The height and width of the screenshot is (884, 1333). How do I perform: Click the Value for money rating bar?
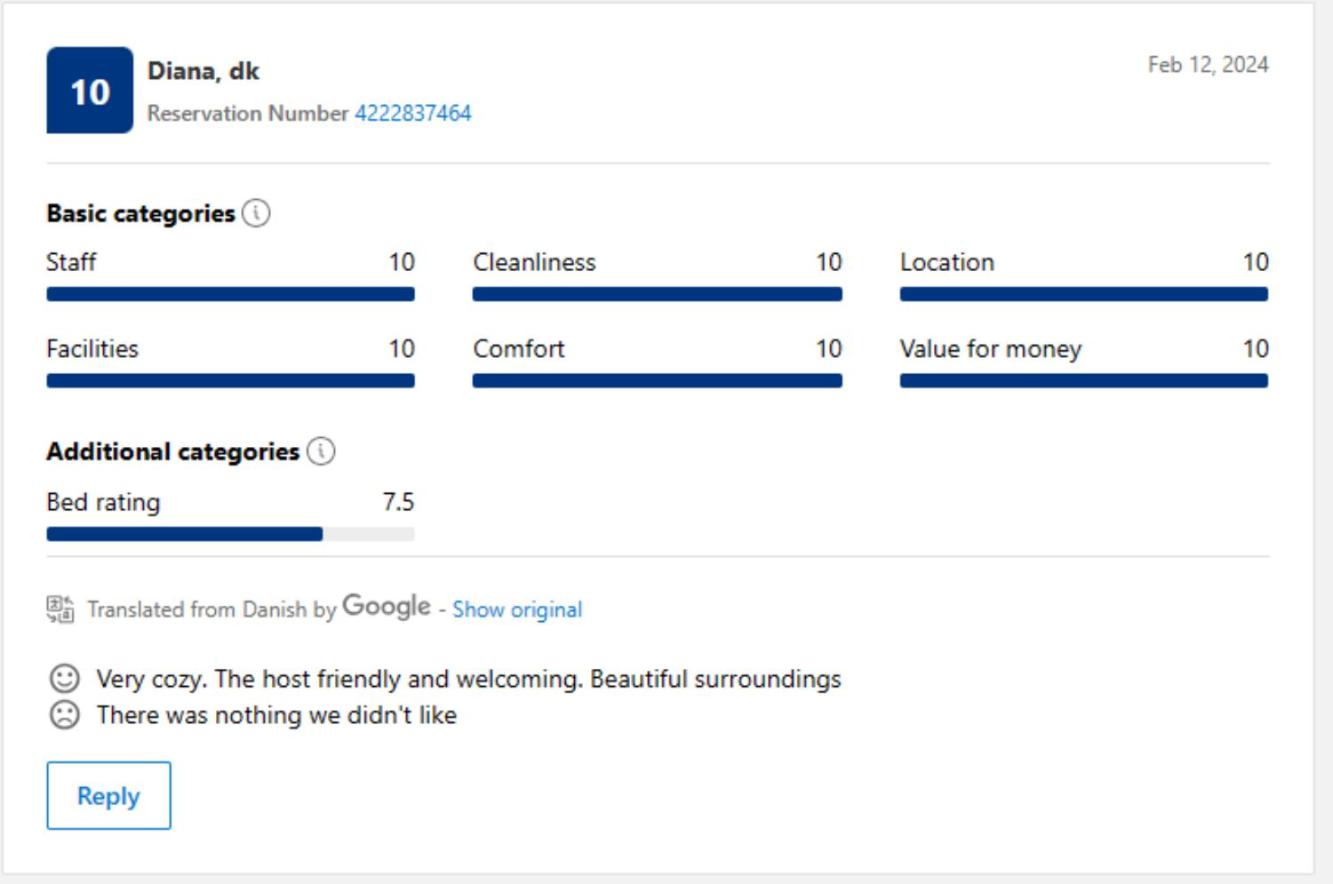[1084, 380]
